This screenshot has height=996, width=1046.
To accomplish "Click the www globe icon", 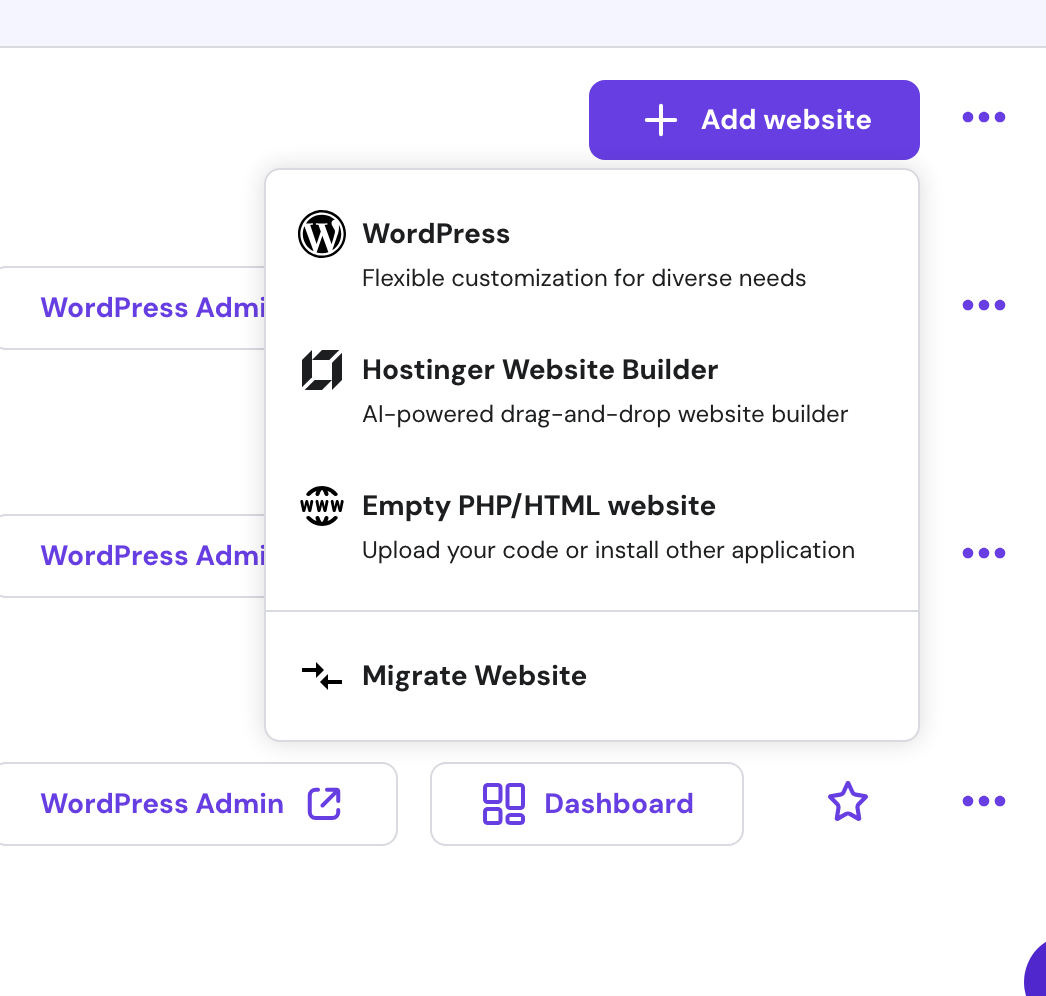I will [x=322, y=506].
